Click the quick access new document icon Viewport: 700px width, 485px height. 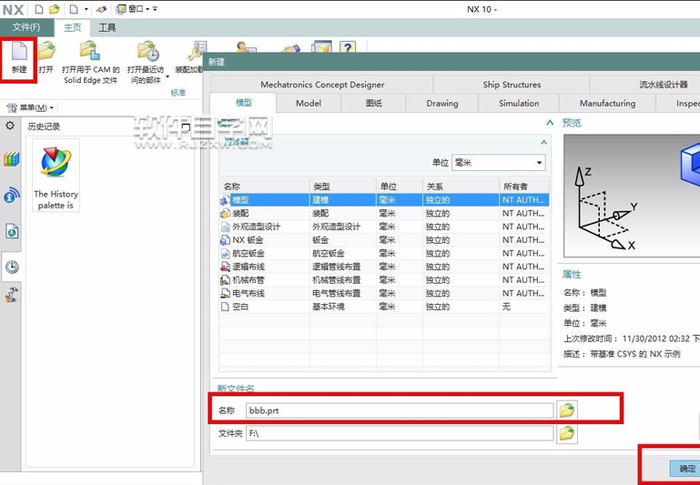[39, 9]
